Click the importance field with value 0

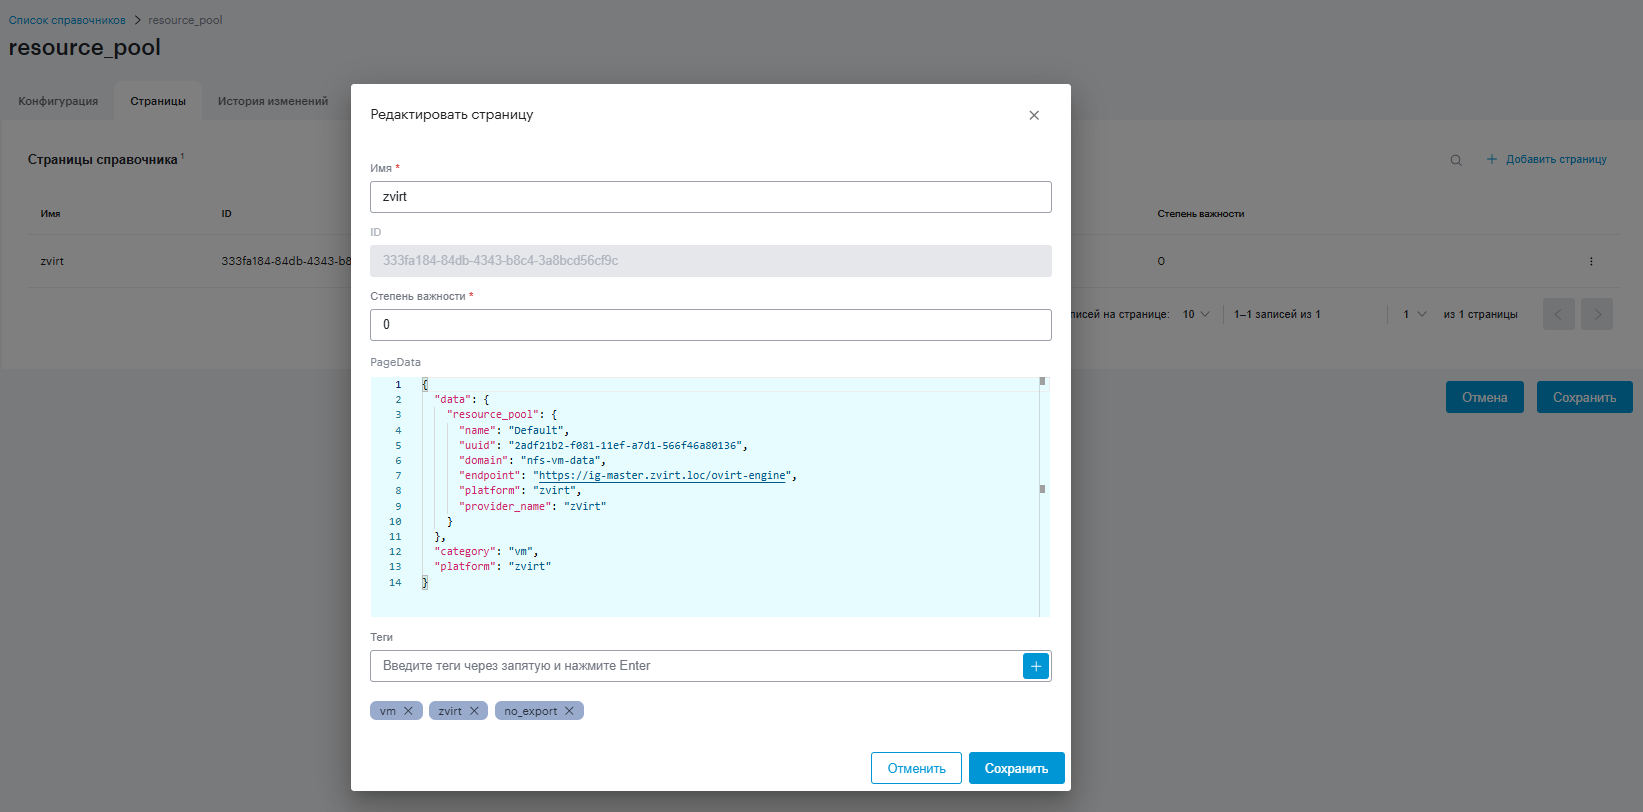tap(711, 325)
